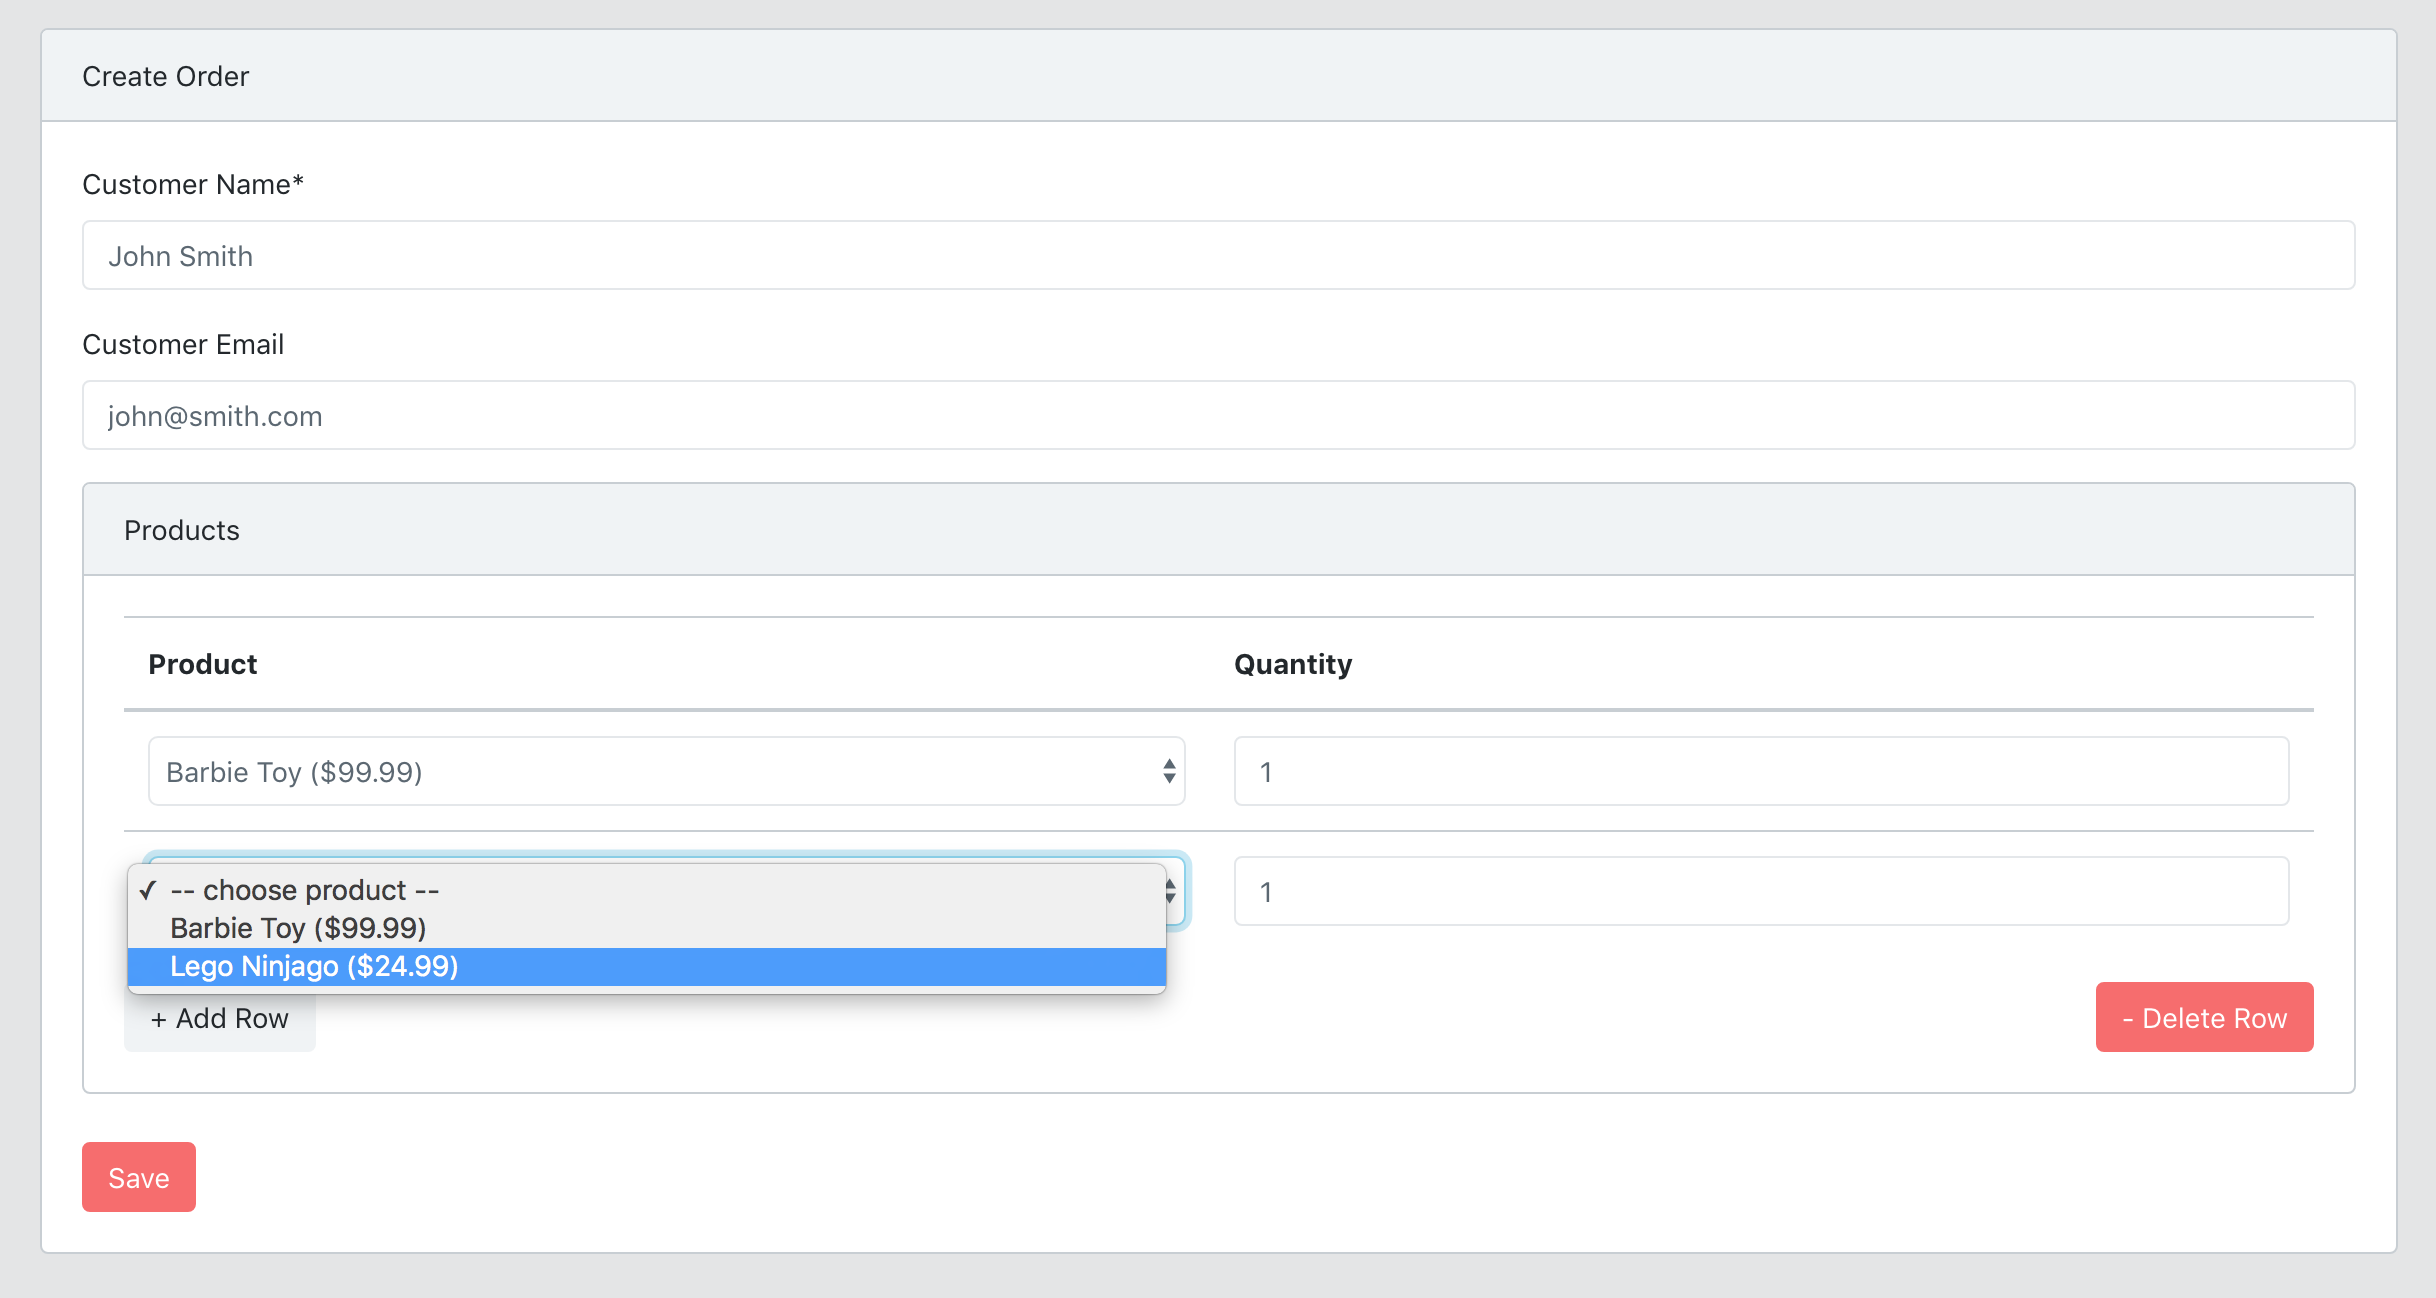The height and width of the screenshot is (1298, 2436).
Task: Click the Customer Email label
Action: (x=183, y=344)
